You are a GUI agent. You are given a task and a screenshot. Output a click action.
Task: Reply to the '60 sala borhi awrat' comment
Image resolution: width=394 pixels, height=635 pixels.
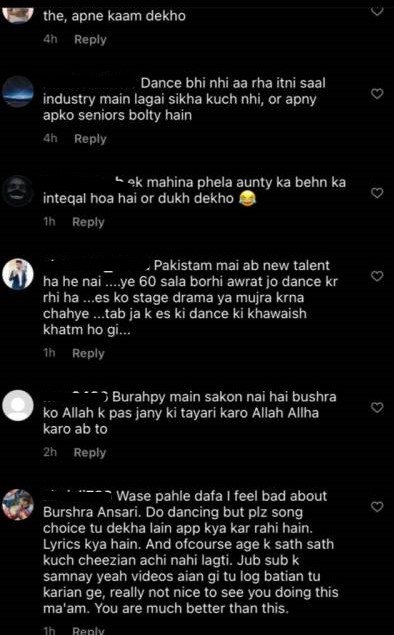[x=88, y=353]
